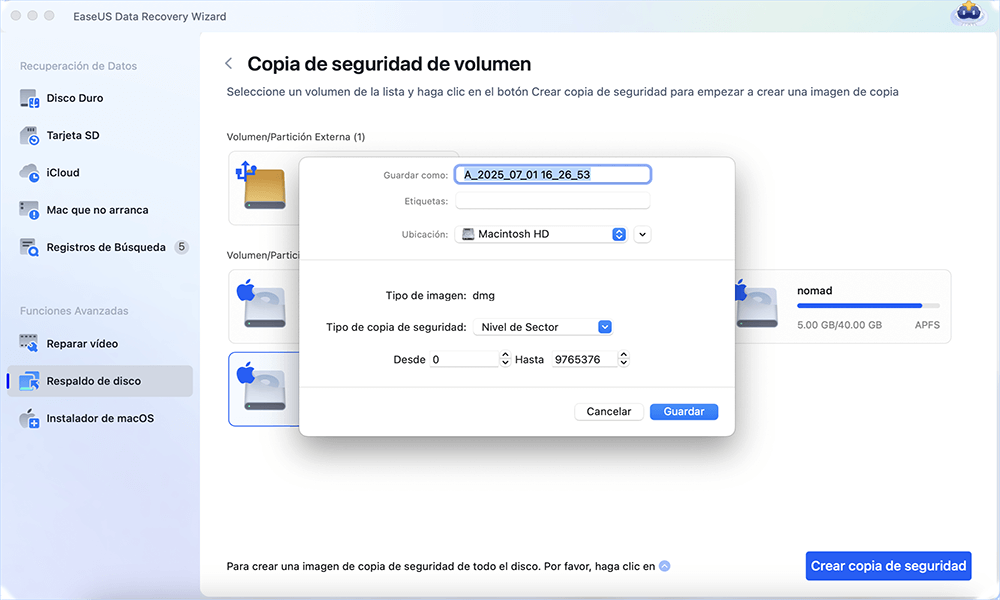Click the badge count 5 on Registros
The width and height of the screenshot is (1000, 600).
point(182,247)
